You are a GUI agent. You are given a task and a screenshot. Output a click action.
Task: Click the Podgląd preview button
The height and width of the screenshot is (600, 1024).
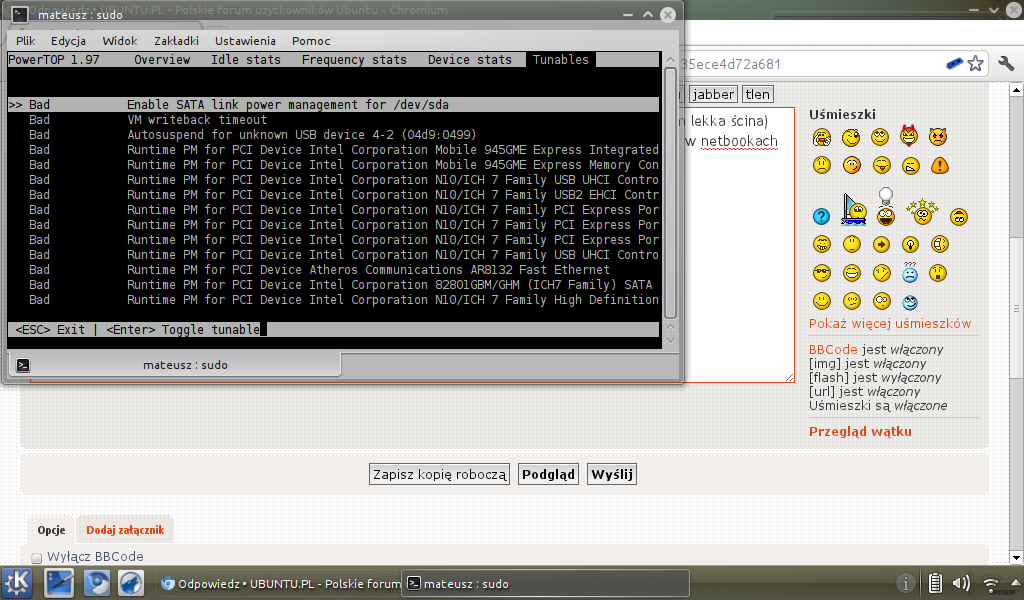coord(549,474)
